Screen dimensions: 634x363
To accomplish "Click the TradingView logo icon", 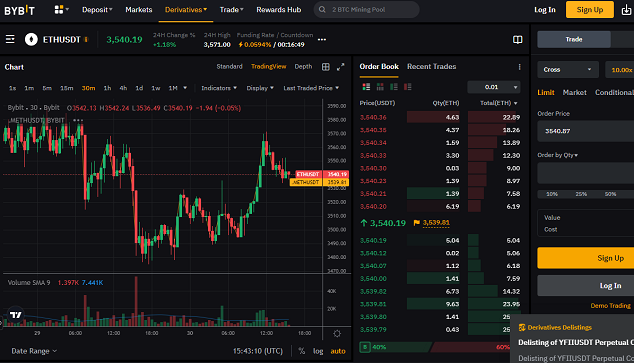I will pos(16,314).
